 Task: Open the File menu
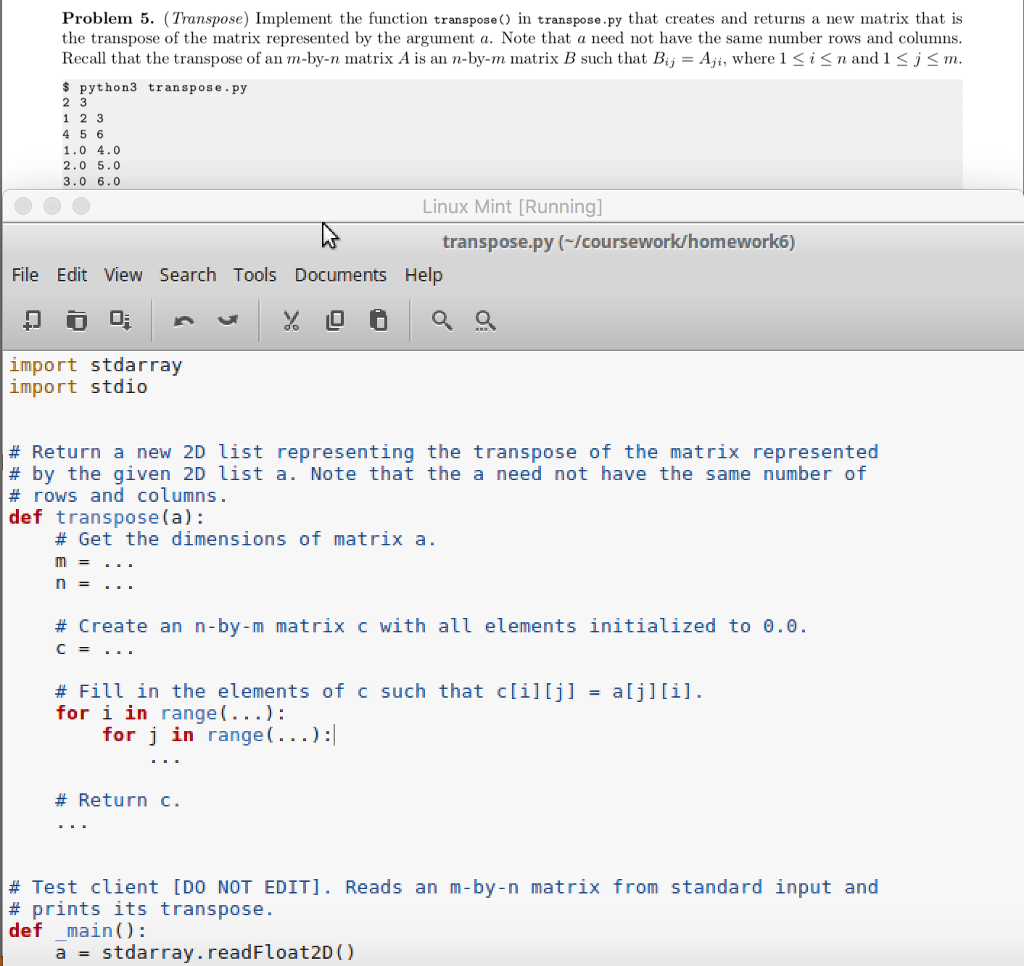click(25, 275)
